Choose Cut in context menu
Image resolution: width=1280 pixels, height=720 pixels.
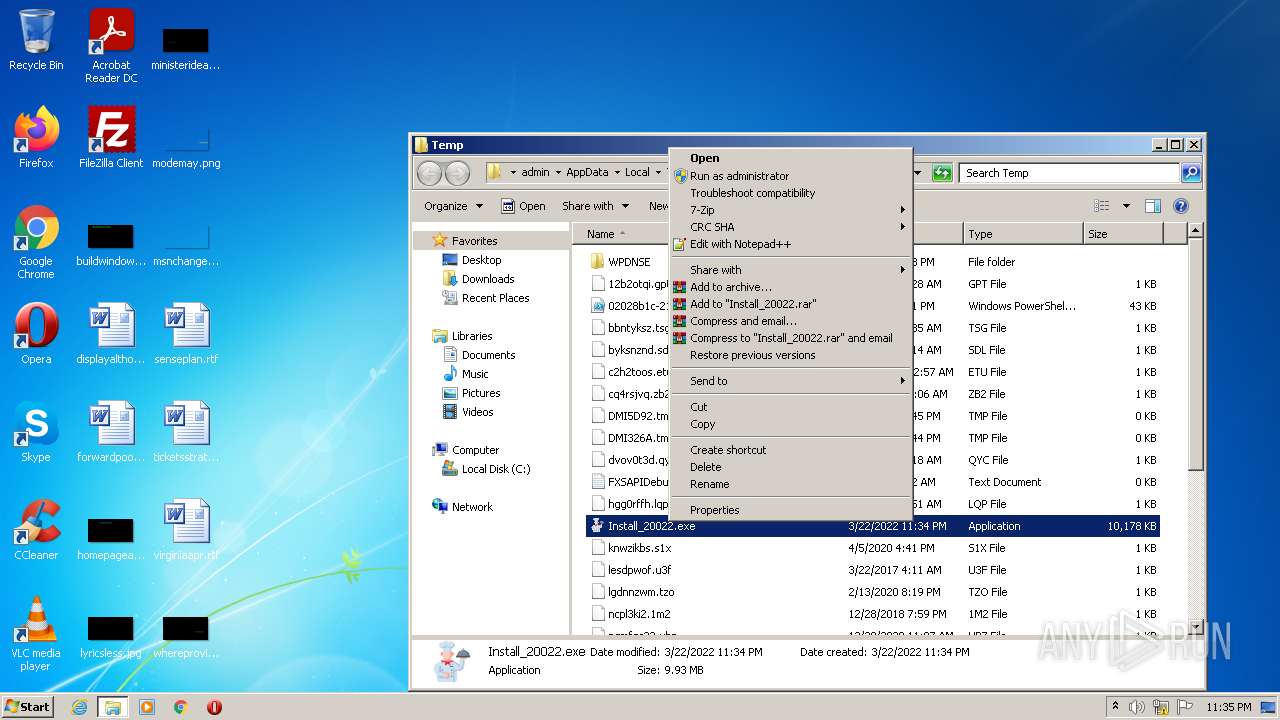790,407
